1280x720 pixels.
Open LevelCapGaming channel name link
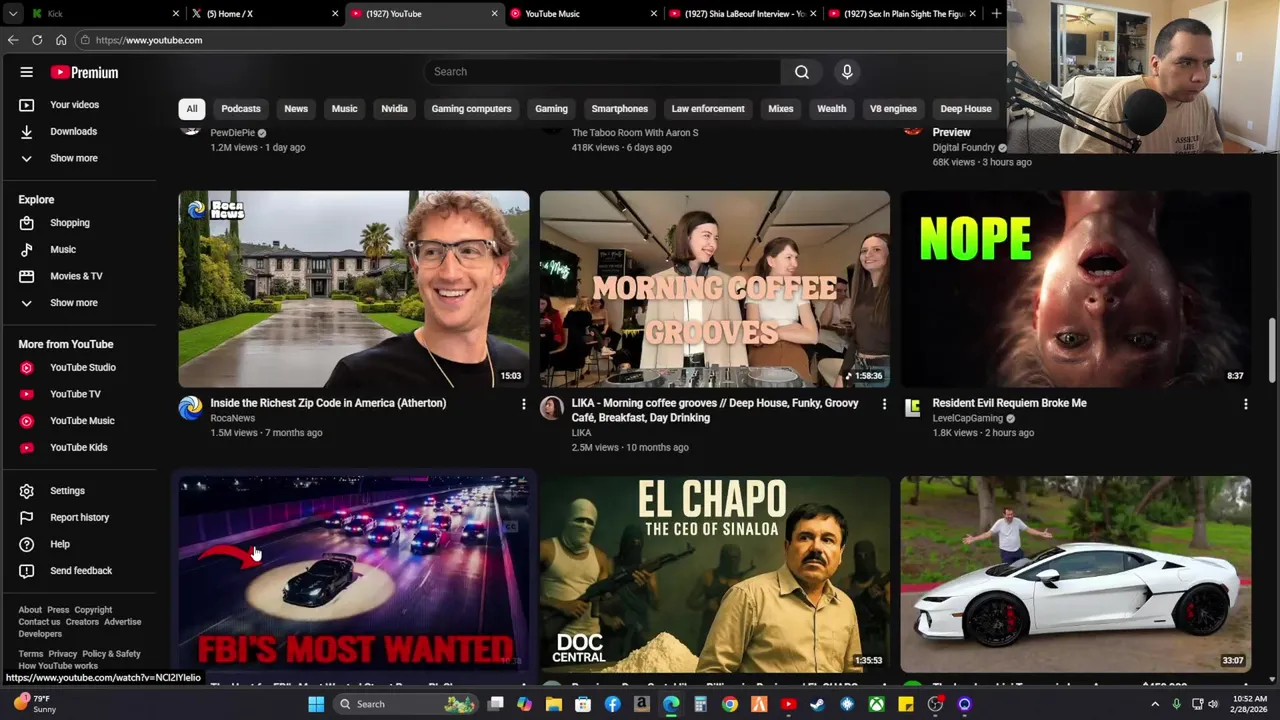coord(967,418)
